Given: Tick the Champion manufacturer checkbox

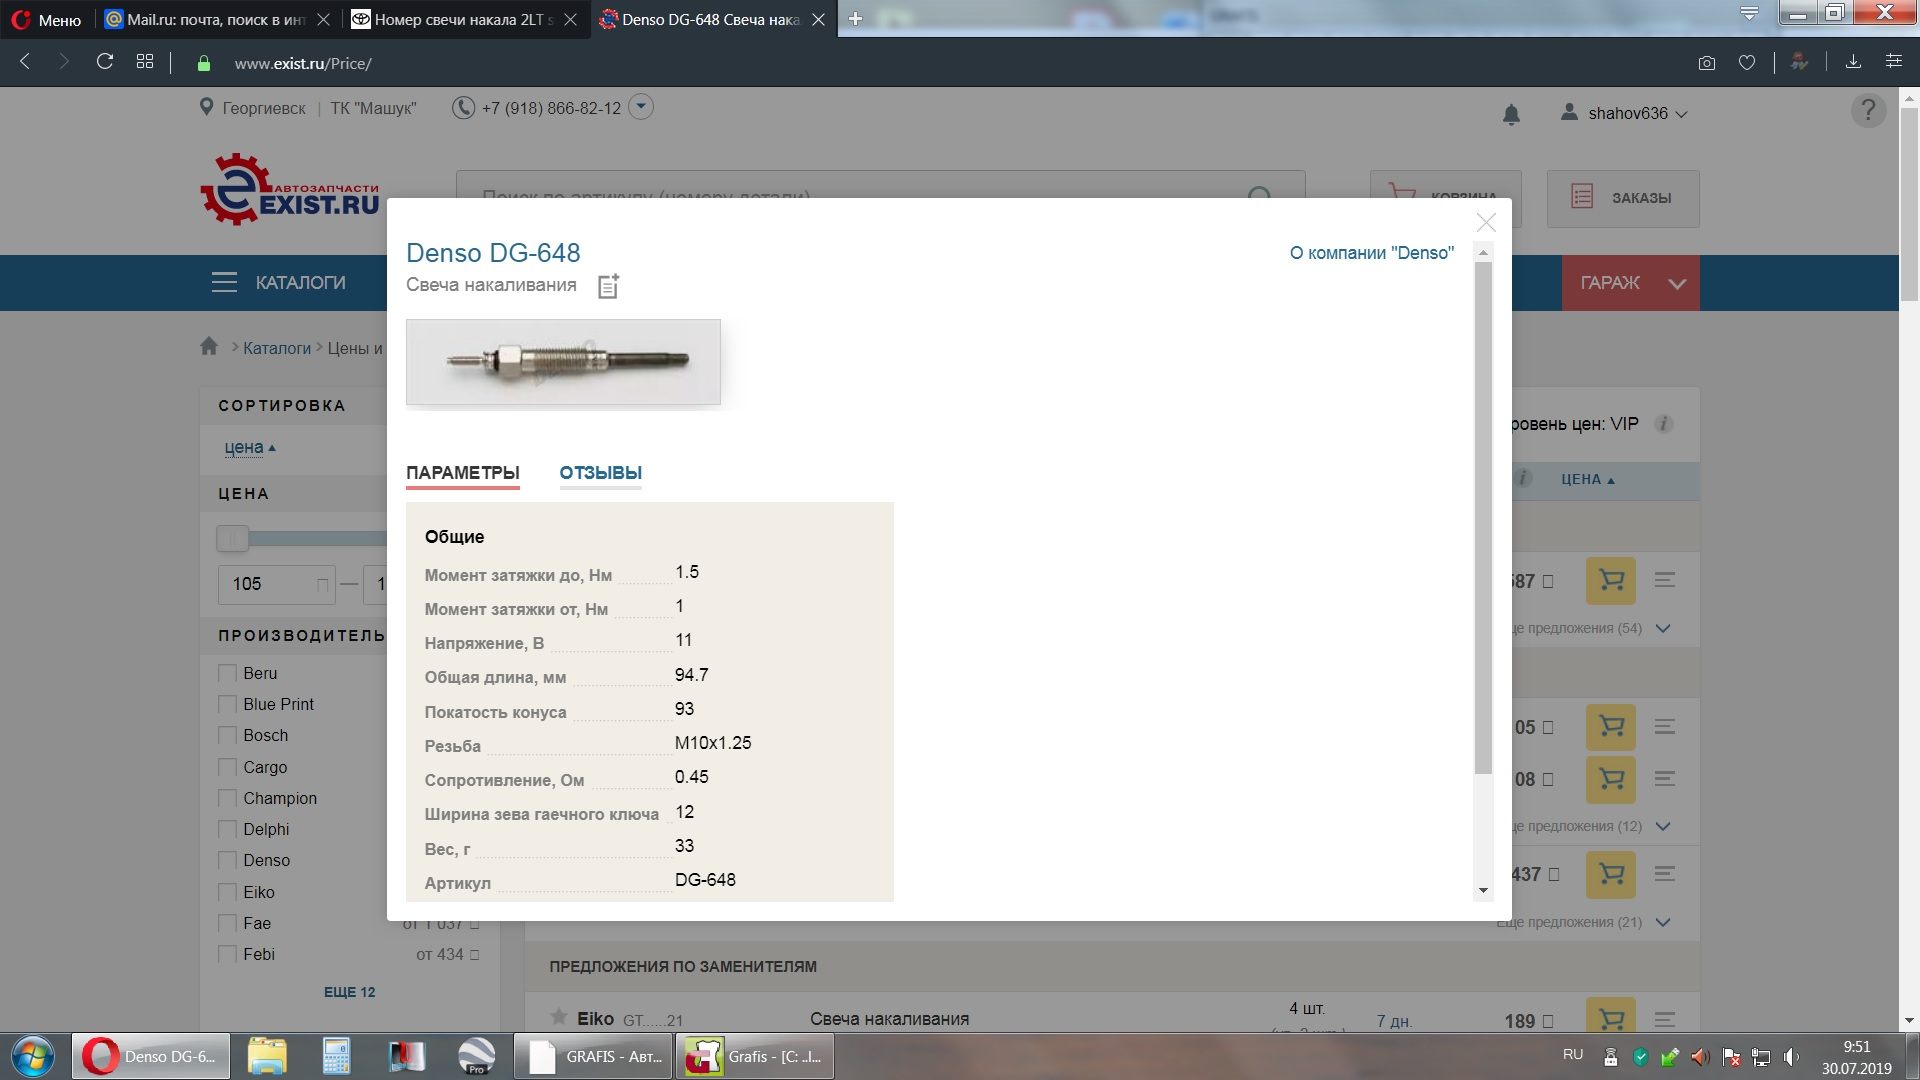Looking at the screenshot, I should click(228, 798).
